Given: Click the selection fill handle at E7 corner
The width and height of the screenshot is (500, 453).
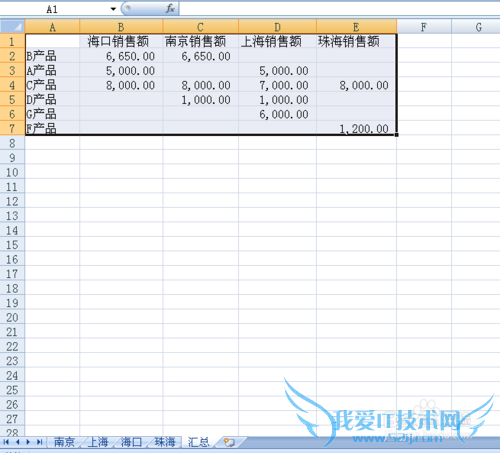Looking at the screenshot, I should [397, 135].
